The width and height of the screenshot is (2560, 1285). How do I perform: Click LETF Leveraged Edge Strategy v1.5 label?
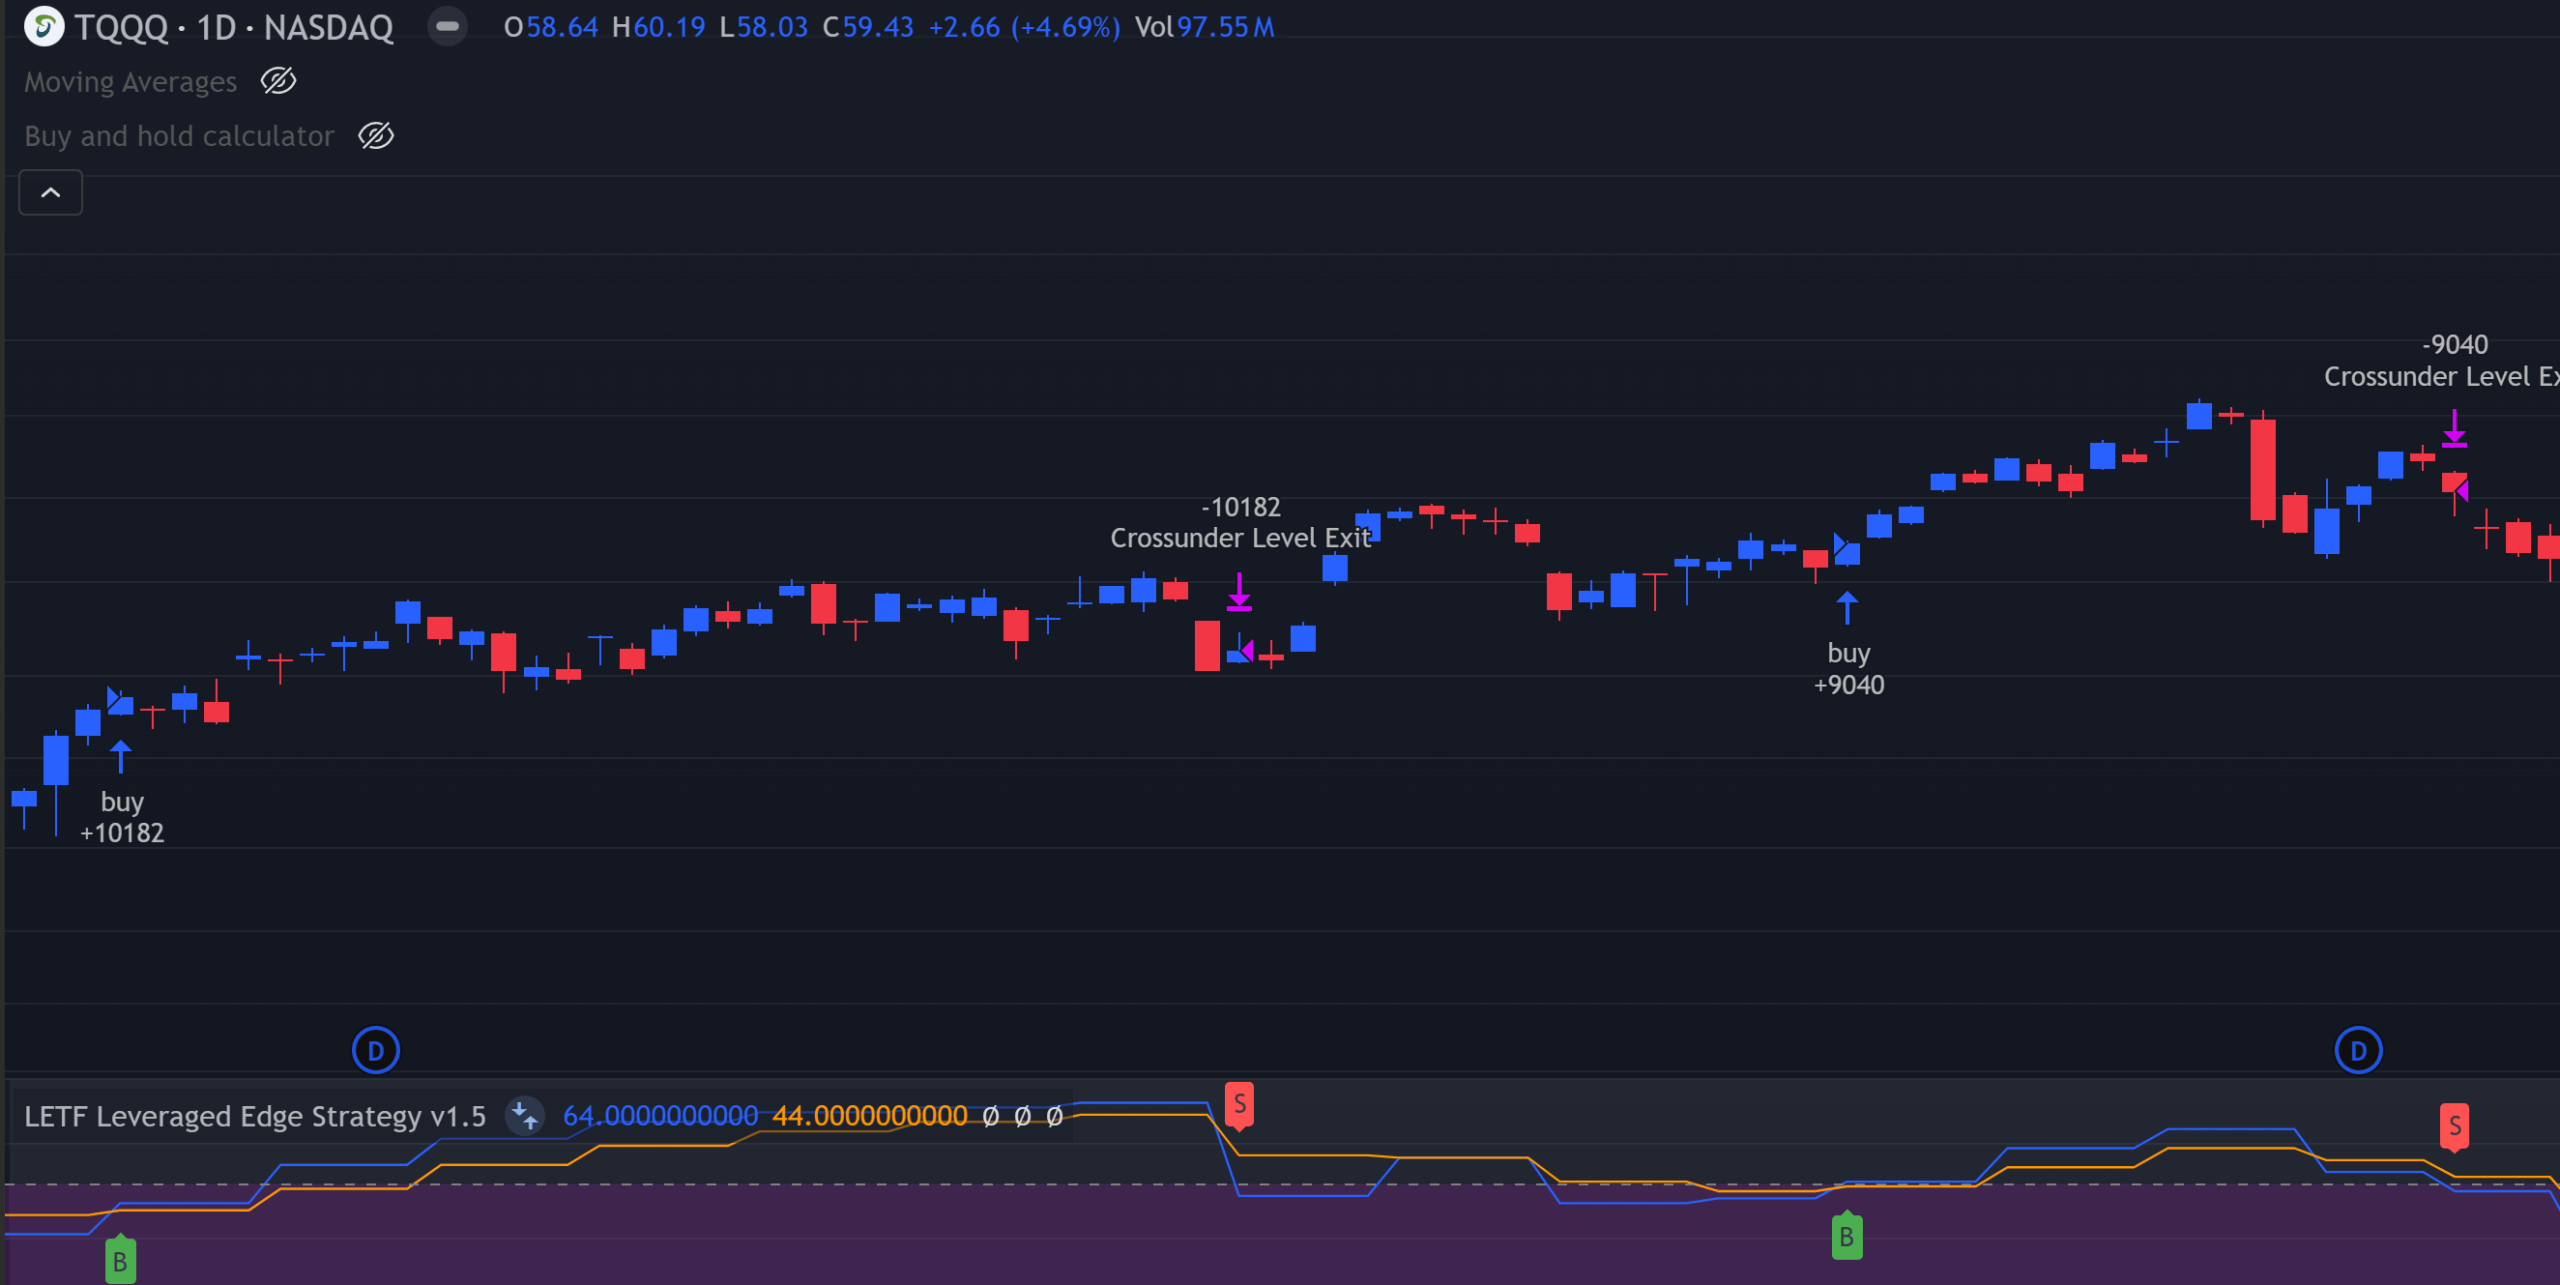tap(255, 1116)
